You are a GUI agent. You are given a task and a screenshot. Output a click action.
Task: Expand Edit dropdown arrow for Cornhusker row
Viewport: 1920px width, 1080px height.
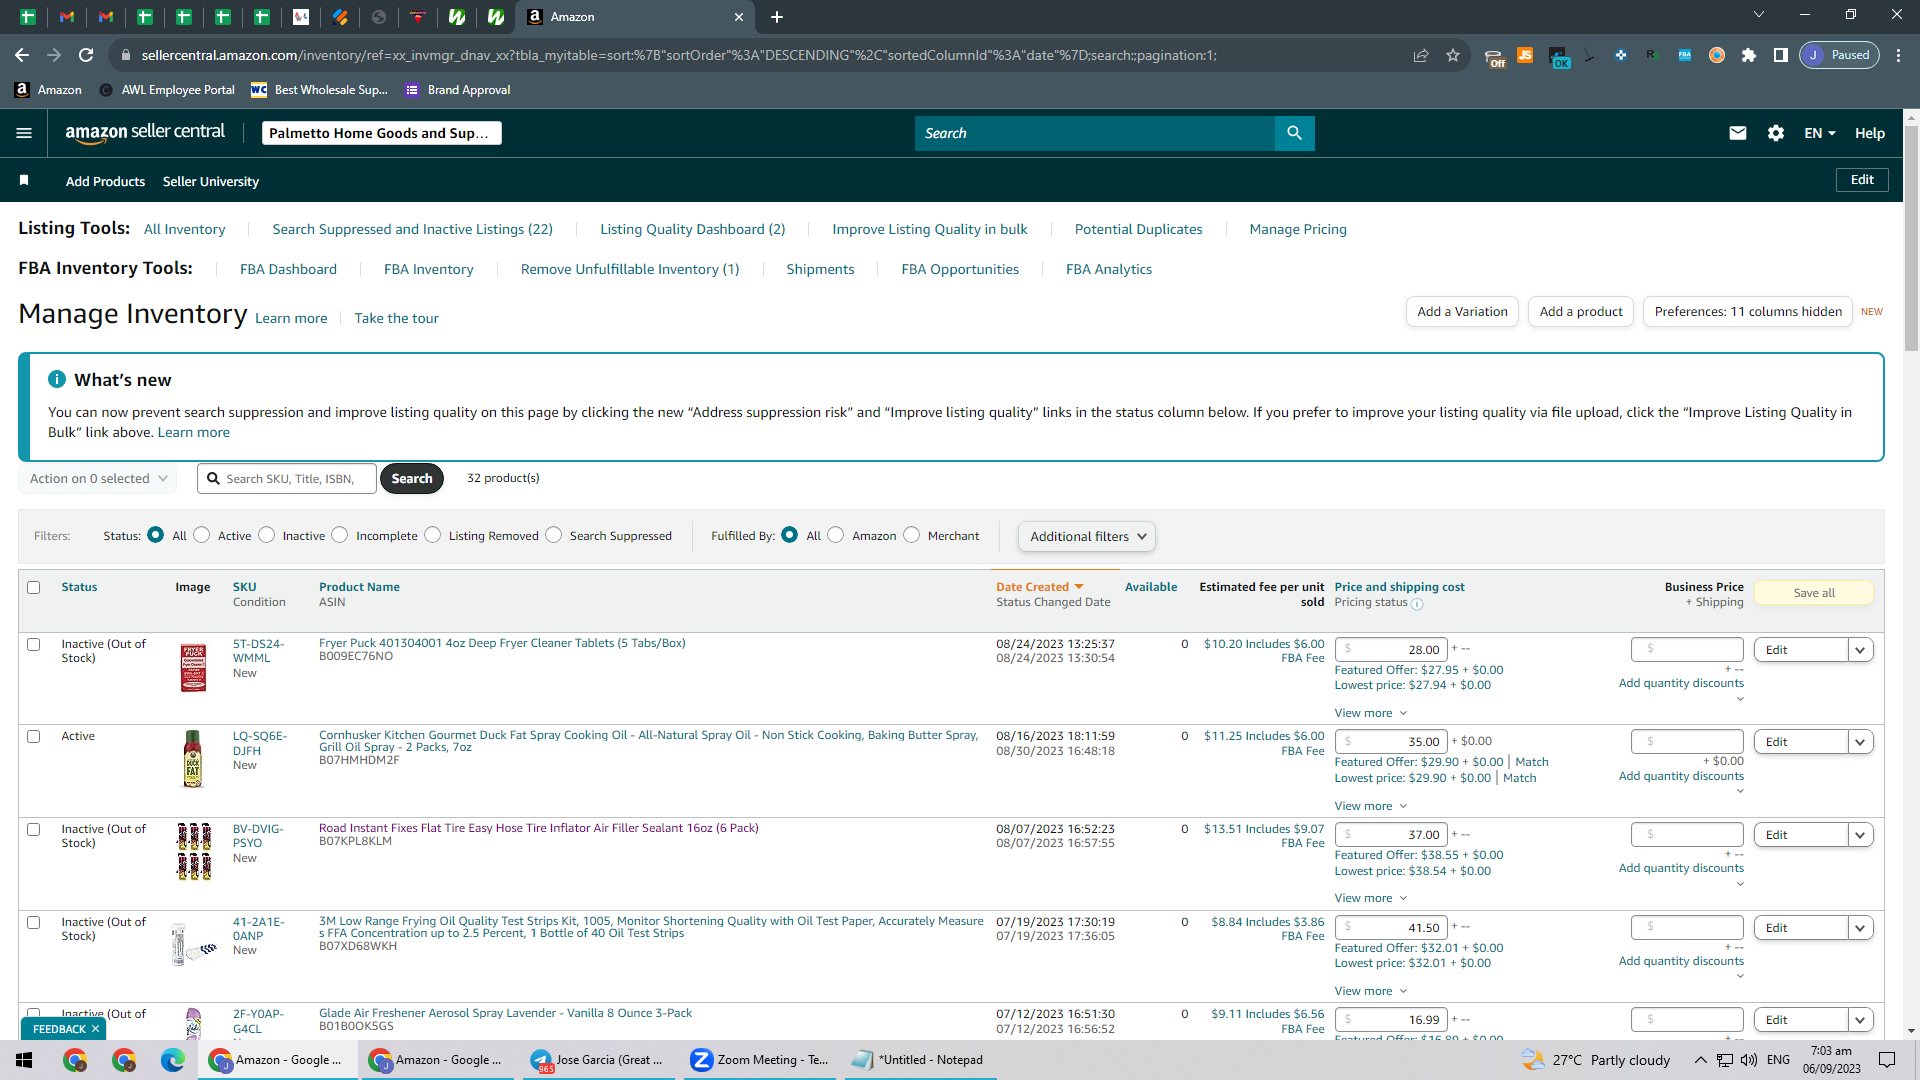[x=1860, y=742]
